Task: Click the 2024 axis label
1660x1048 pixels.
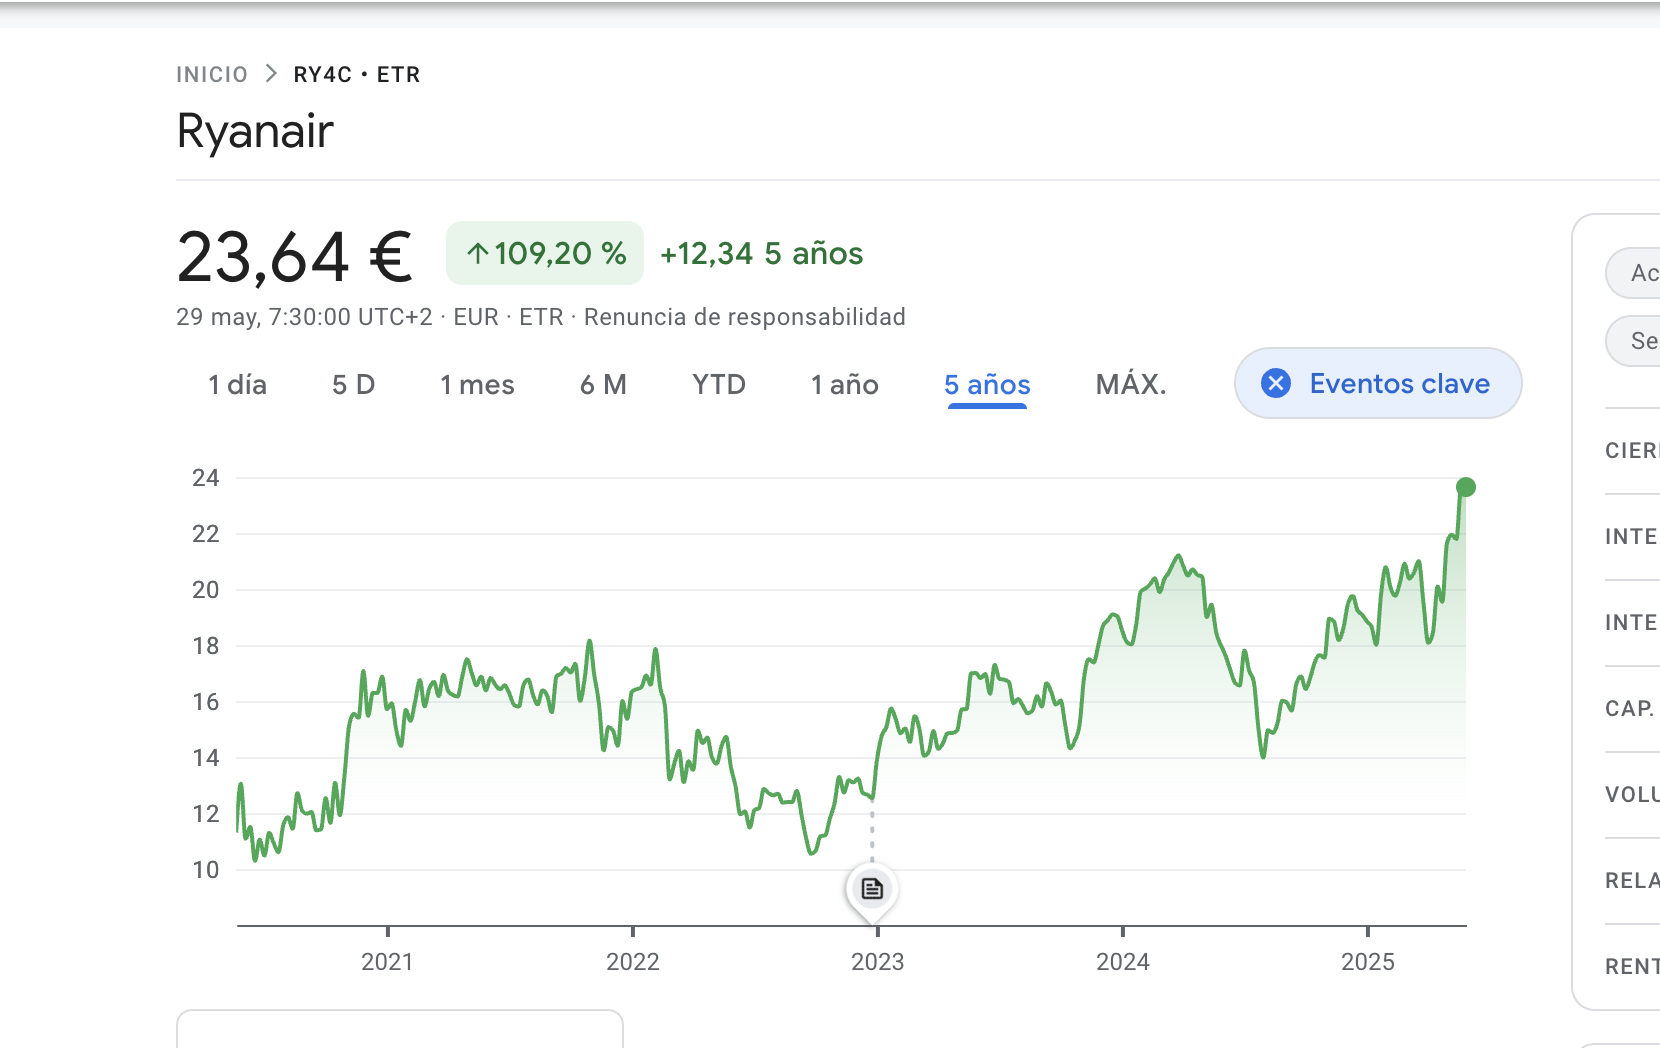Action: pyautogui.click(x=1123, y=962)
